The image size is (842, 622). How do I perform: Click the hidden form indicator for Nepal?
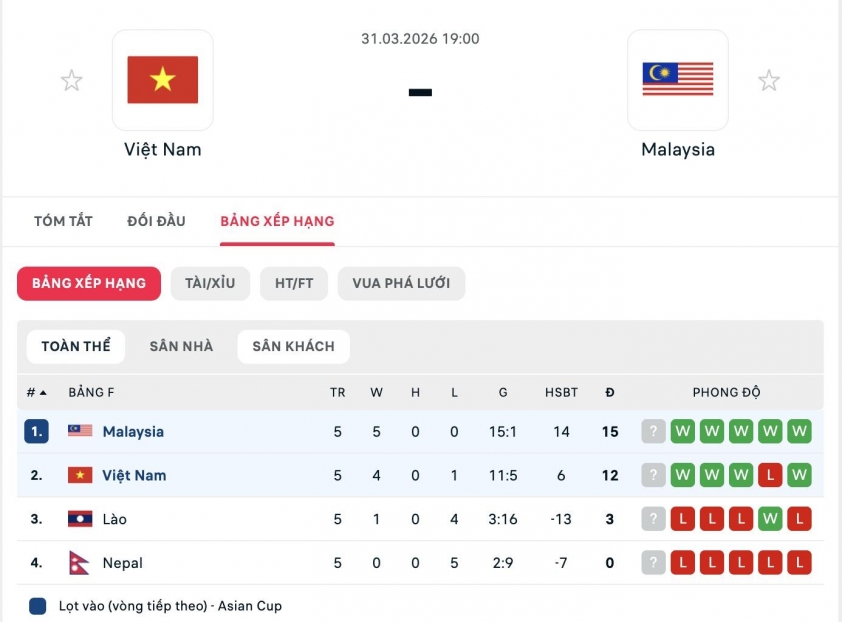653,561
